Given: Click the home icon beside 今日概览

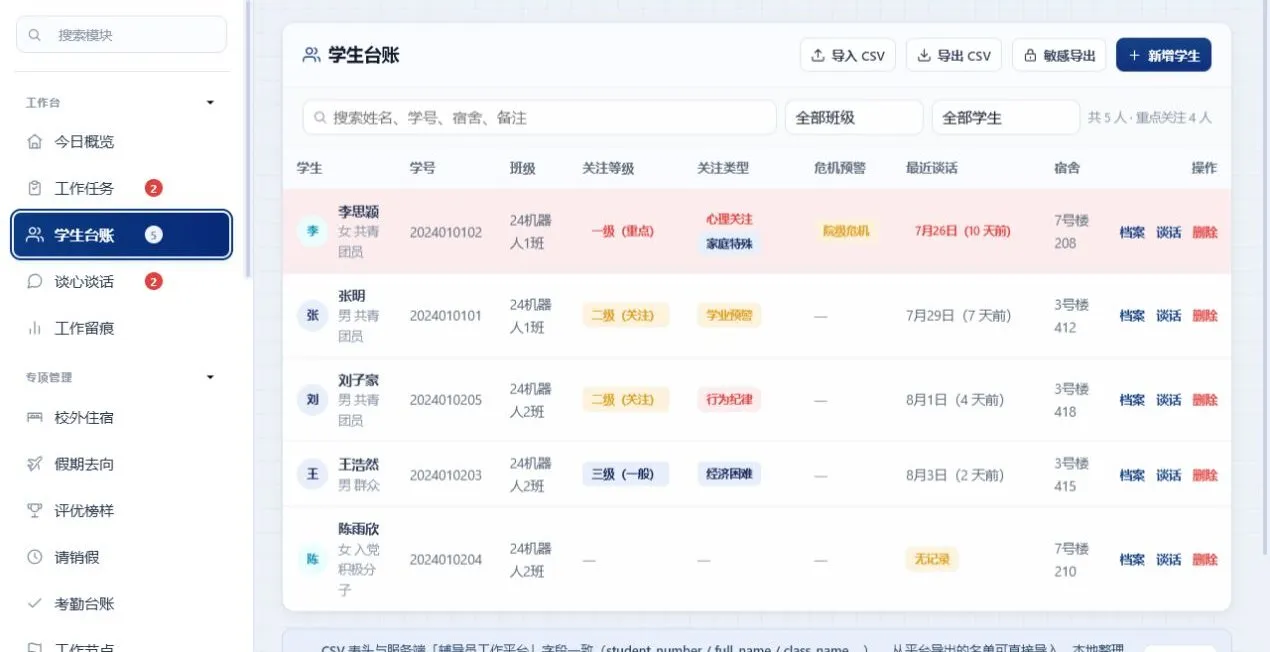Looking at the screenshot, I should (x=35, y=141).
